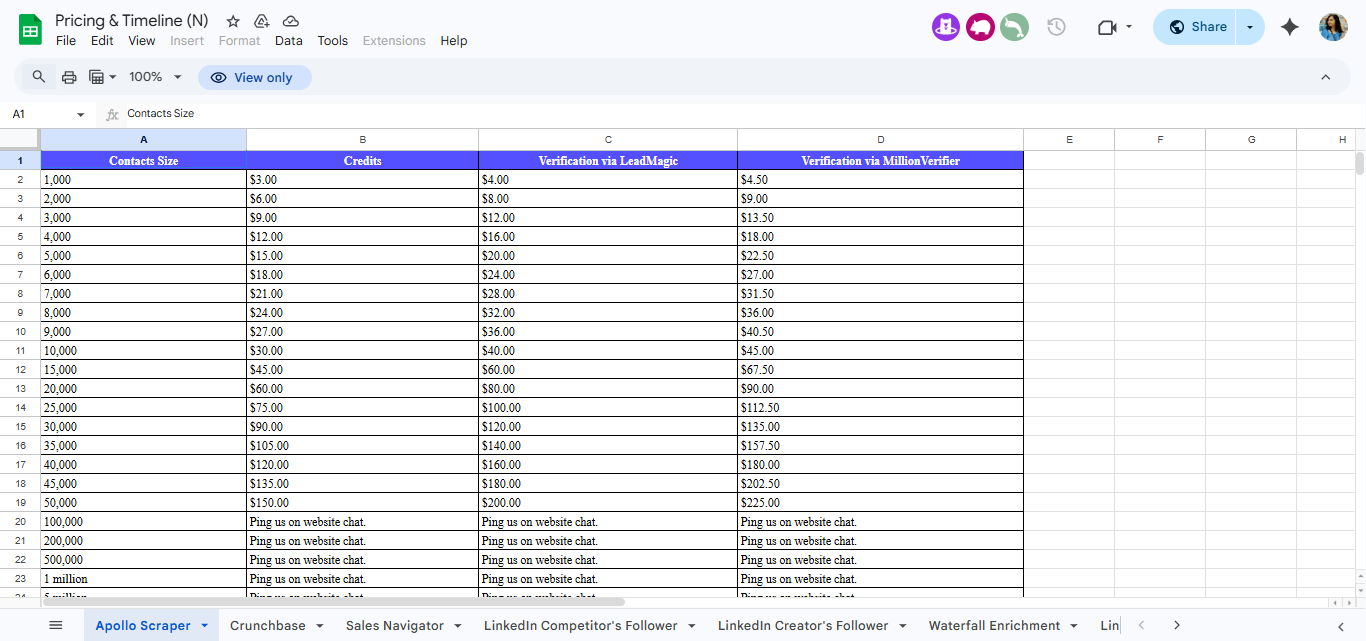Switch to the Sales Navigator sheet tab
1366x641 pixels.
[396, 625]
